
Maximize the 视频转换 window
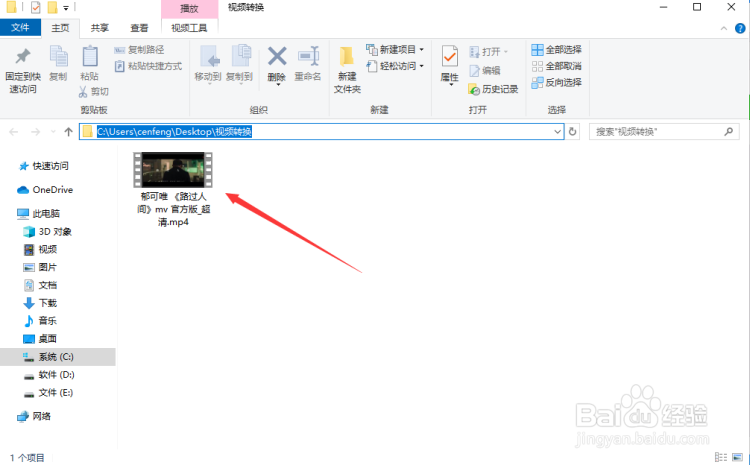coord(697,7)
